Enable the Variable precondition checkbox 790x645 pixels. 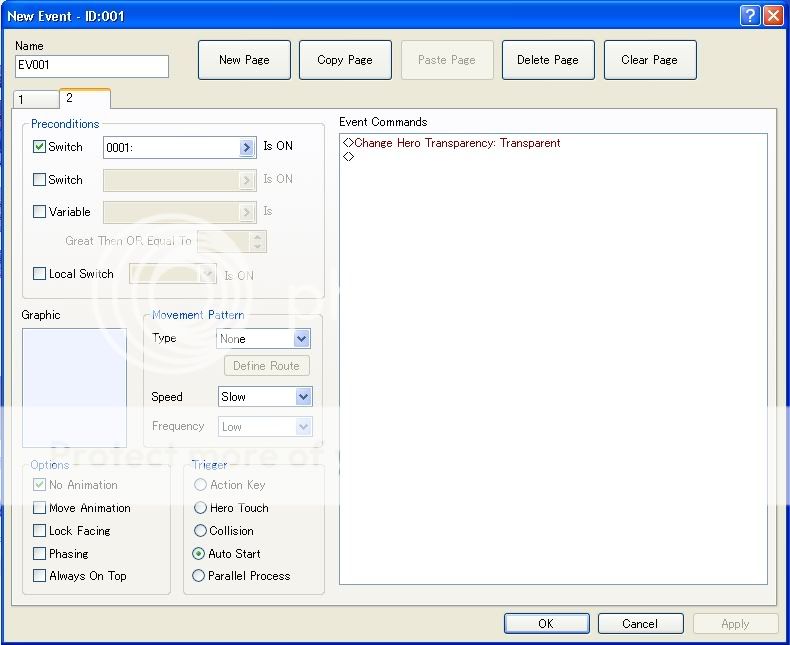[40, 212]
